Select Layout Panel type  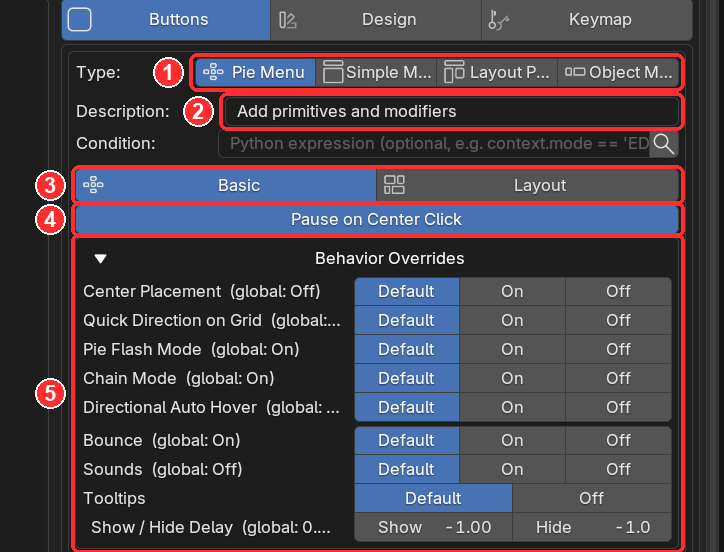[x=497, y=72]
